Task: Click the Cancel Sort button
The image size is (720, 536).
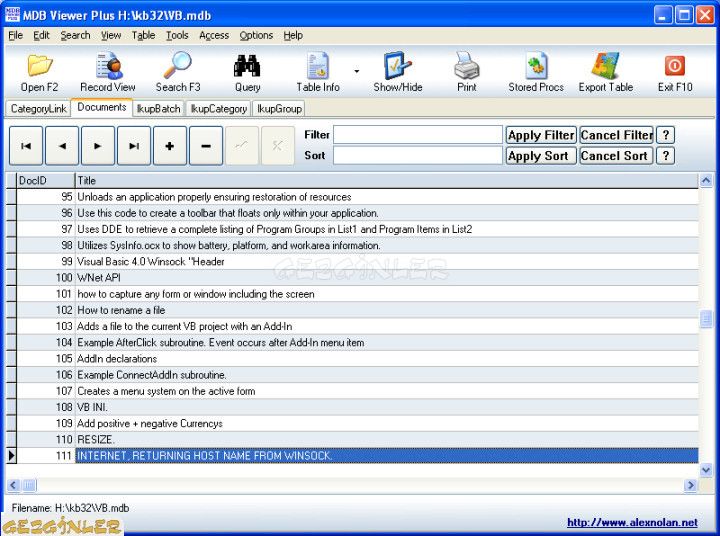Action: pyautogui.click(x=616, y=156)
